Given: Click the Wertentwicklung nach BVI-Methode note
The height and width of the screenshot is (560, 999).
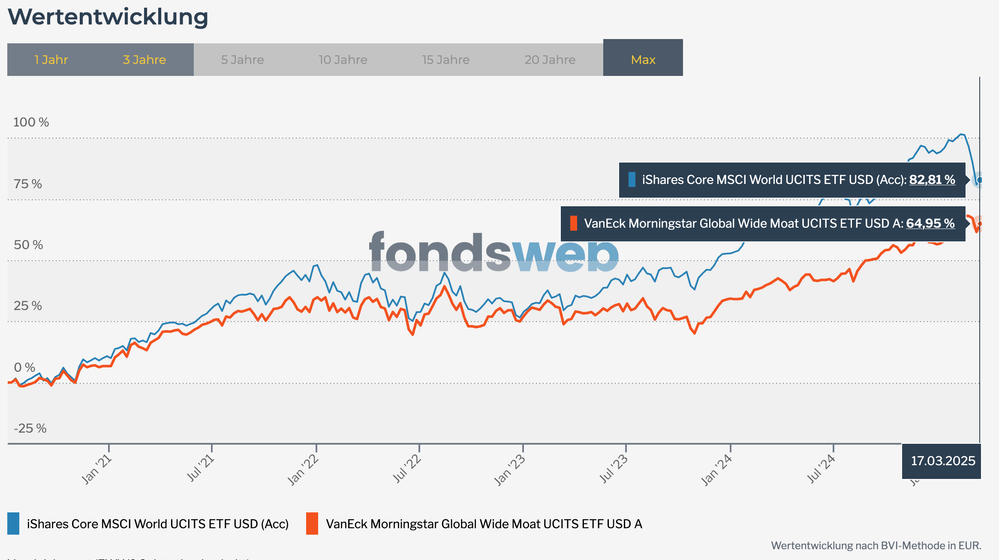Looking at the screenshot, I should point(876,546).
